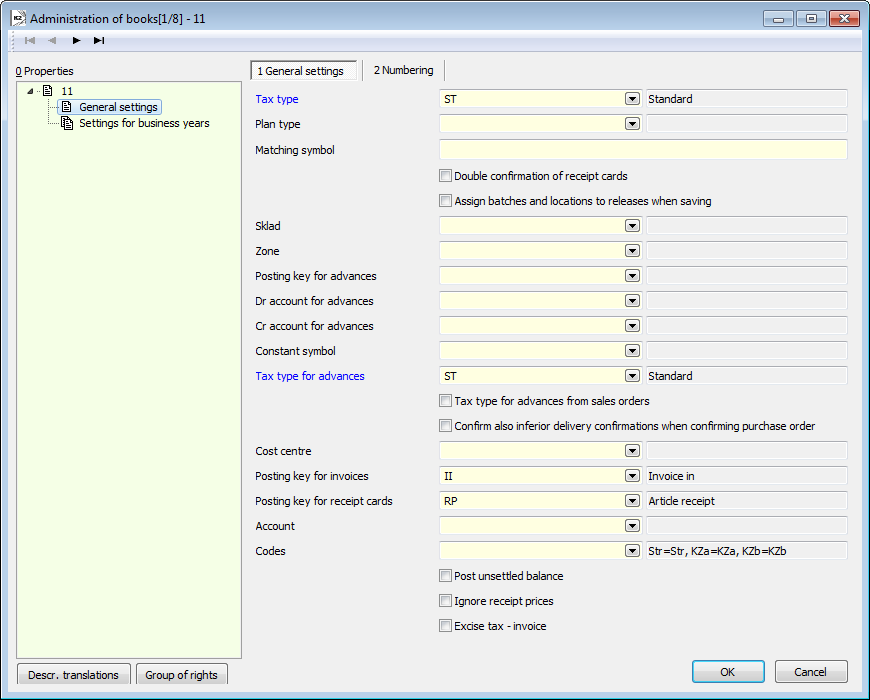Dismiss dialog with Cancel button

point(811,672)
